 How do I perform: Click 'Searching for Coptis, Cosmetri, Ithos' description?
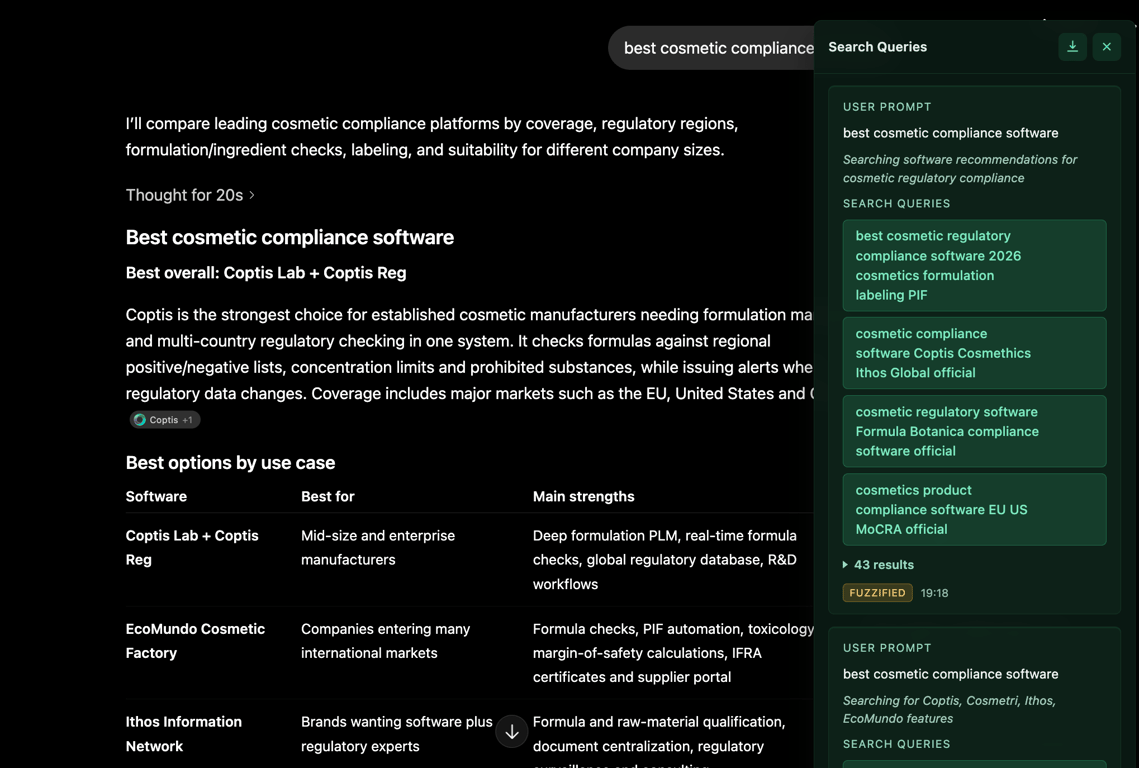[949, 709]
